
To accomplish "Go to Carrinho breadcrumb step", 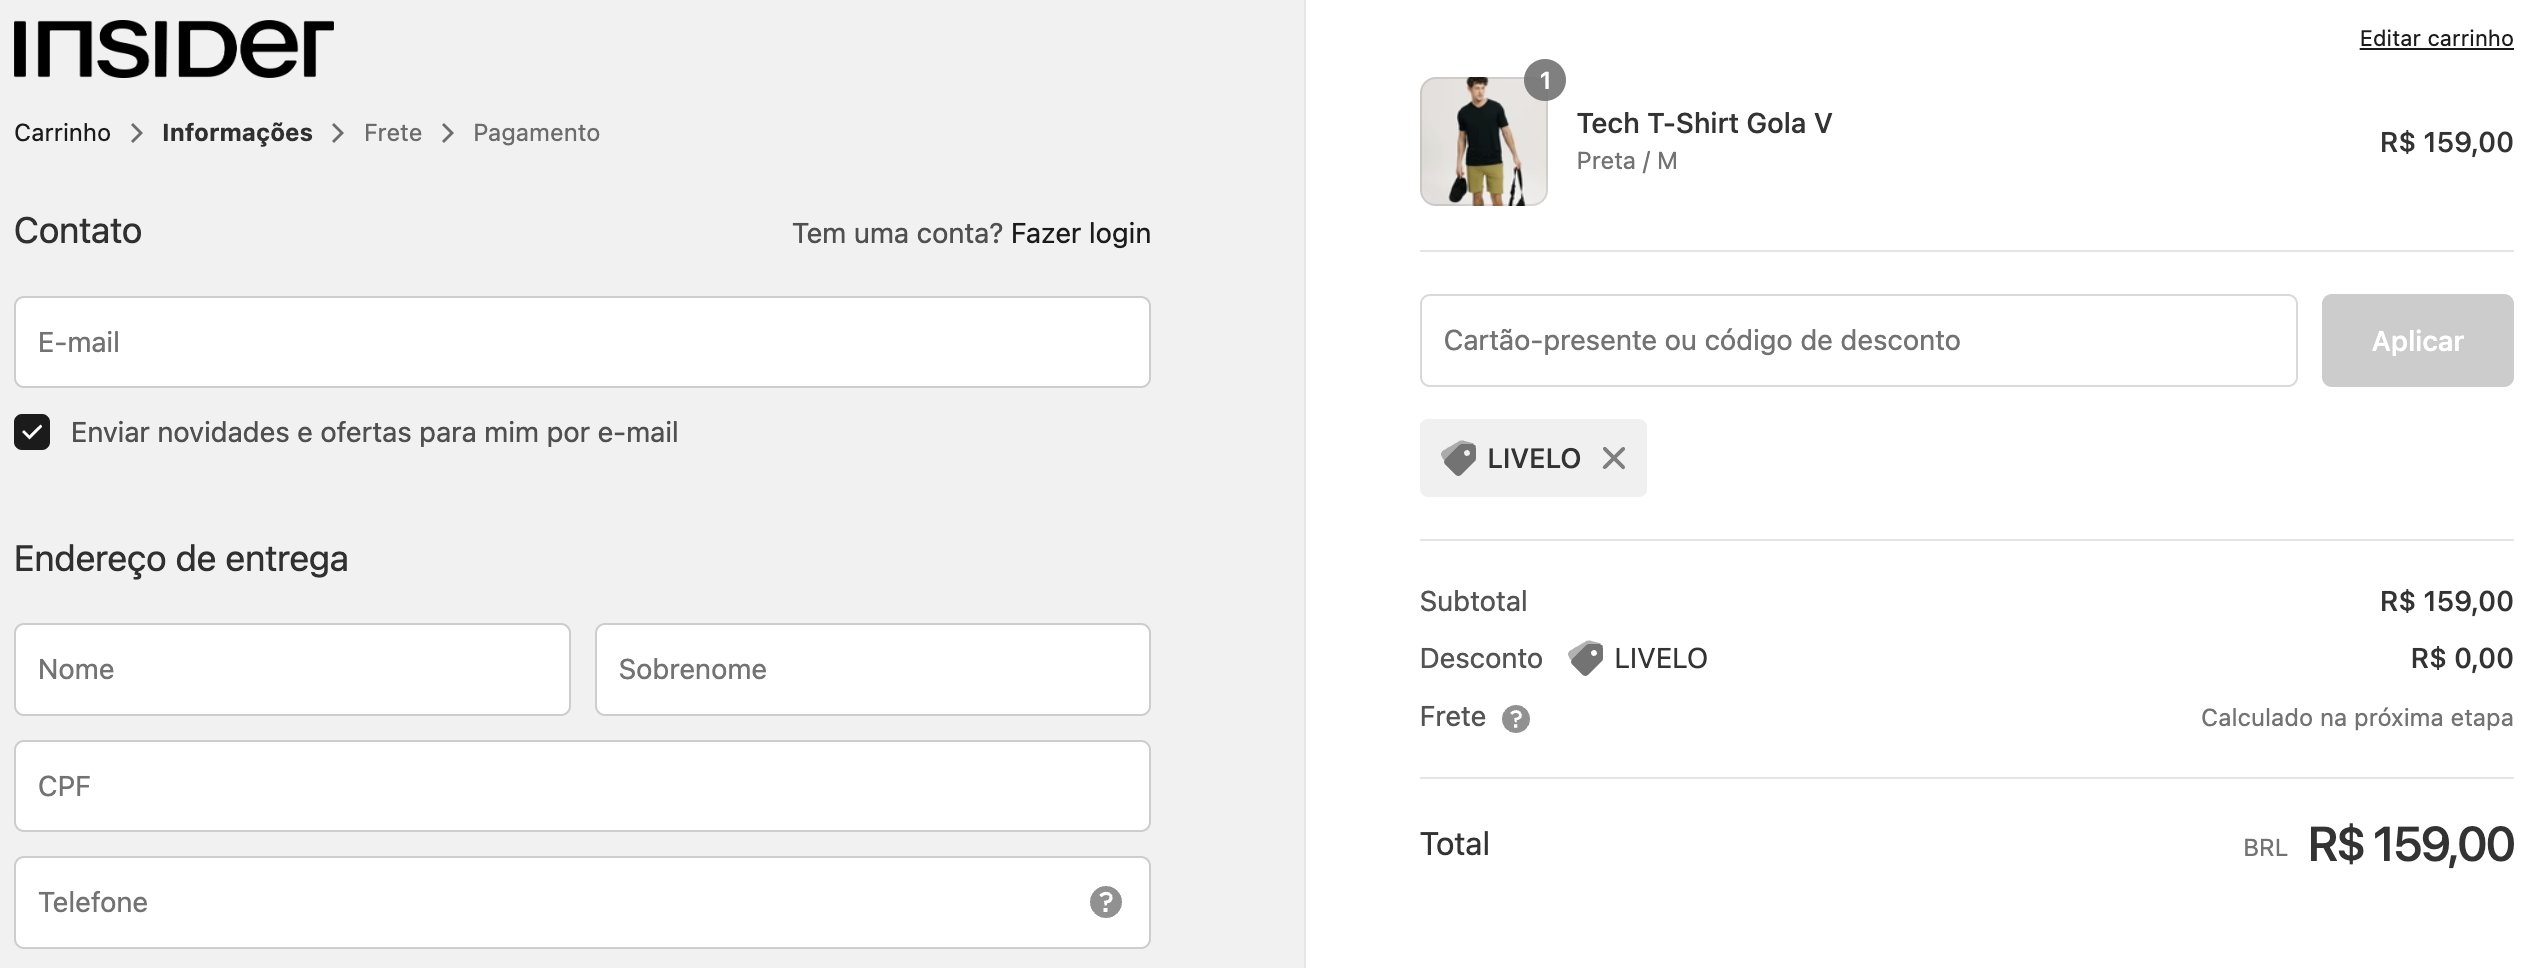I will click(62, 133).
